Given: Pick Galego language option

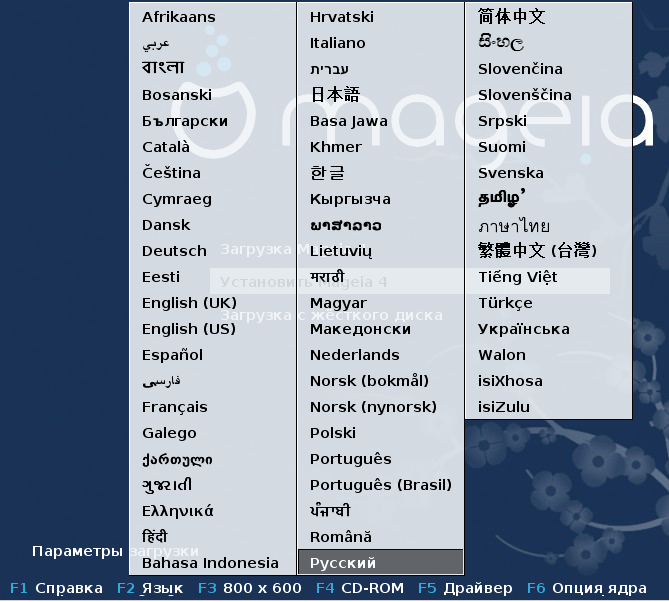Looking at the screenshot, I should tap(169, 433).
